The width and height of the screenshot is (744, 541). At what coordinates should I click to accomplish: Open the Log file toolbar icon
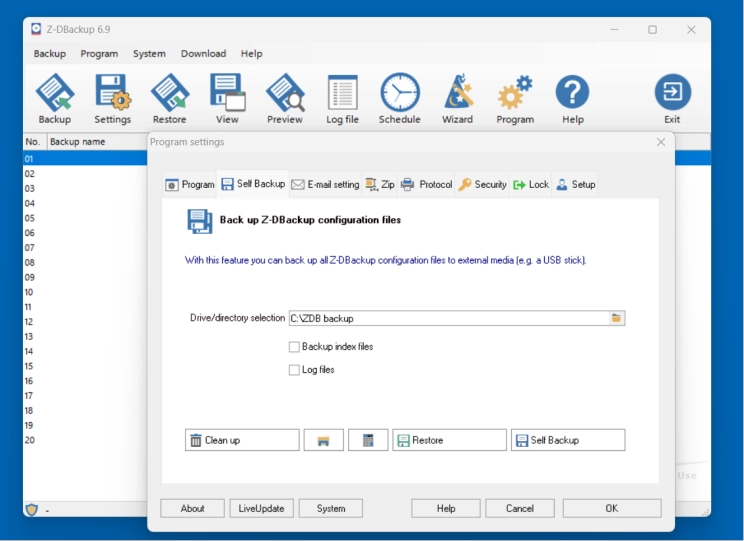(342, 99)
